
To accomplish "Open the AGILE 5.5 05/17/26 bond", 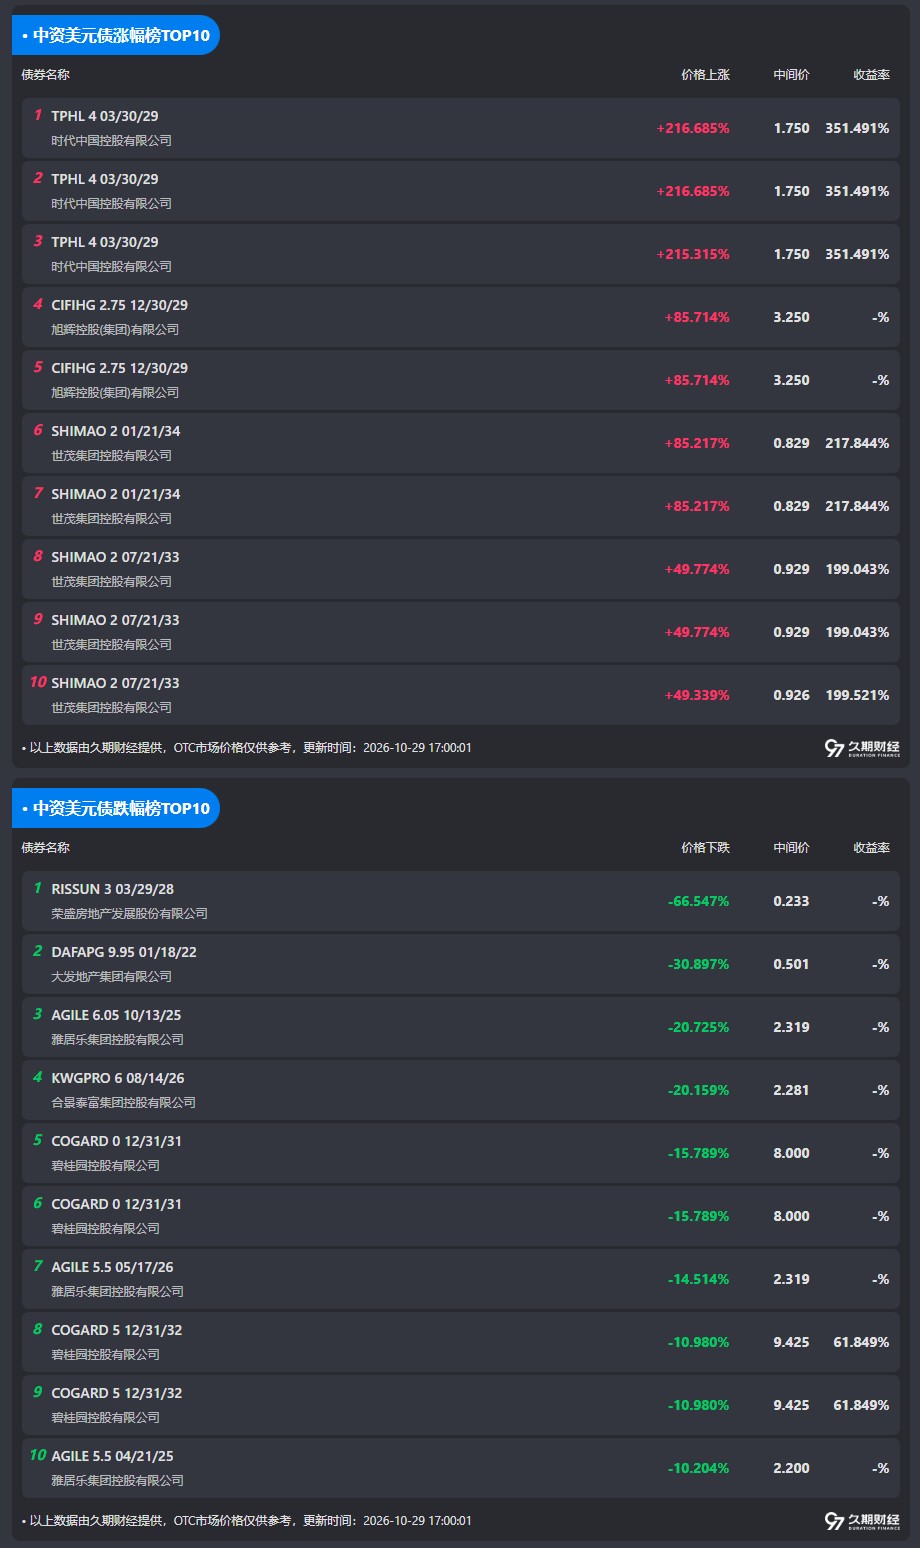I will [461, 1279].
